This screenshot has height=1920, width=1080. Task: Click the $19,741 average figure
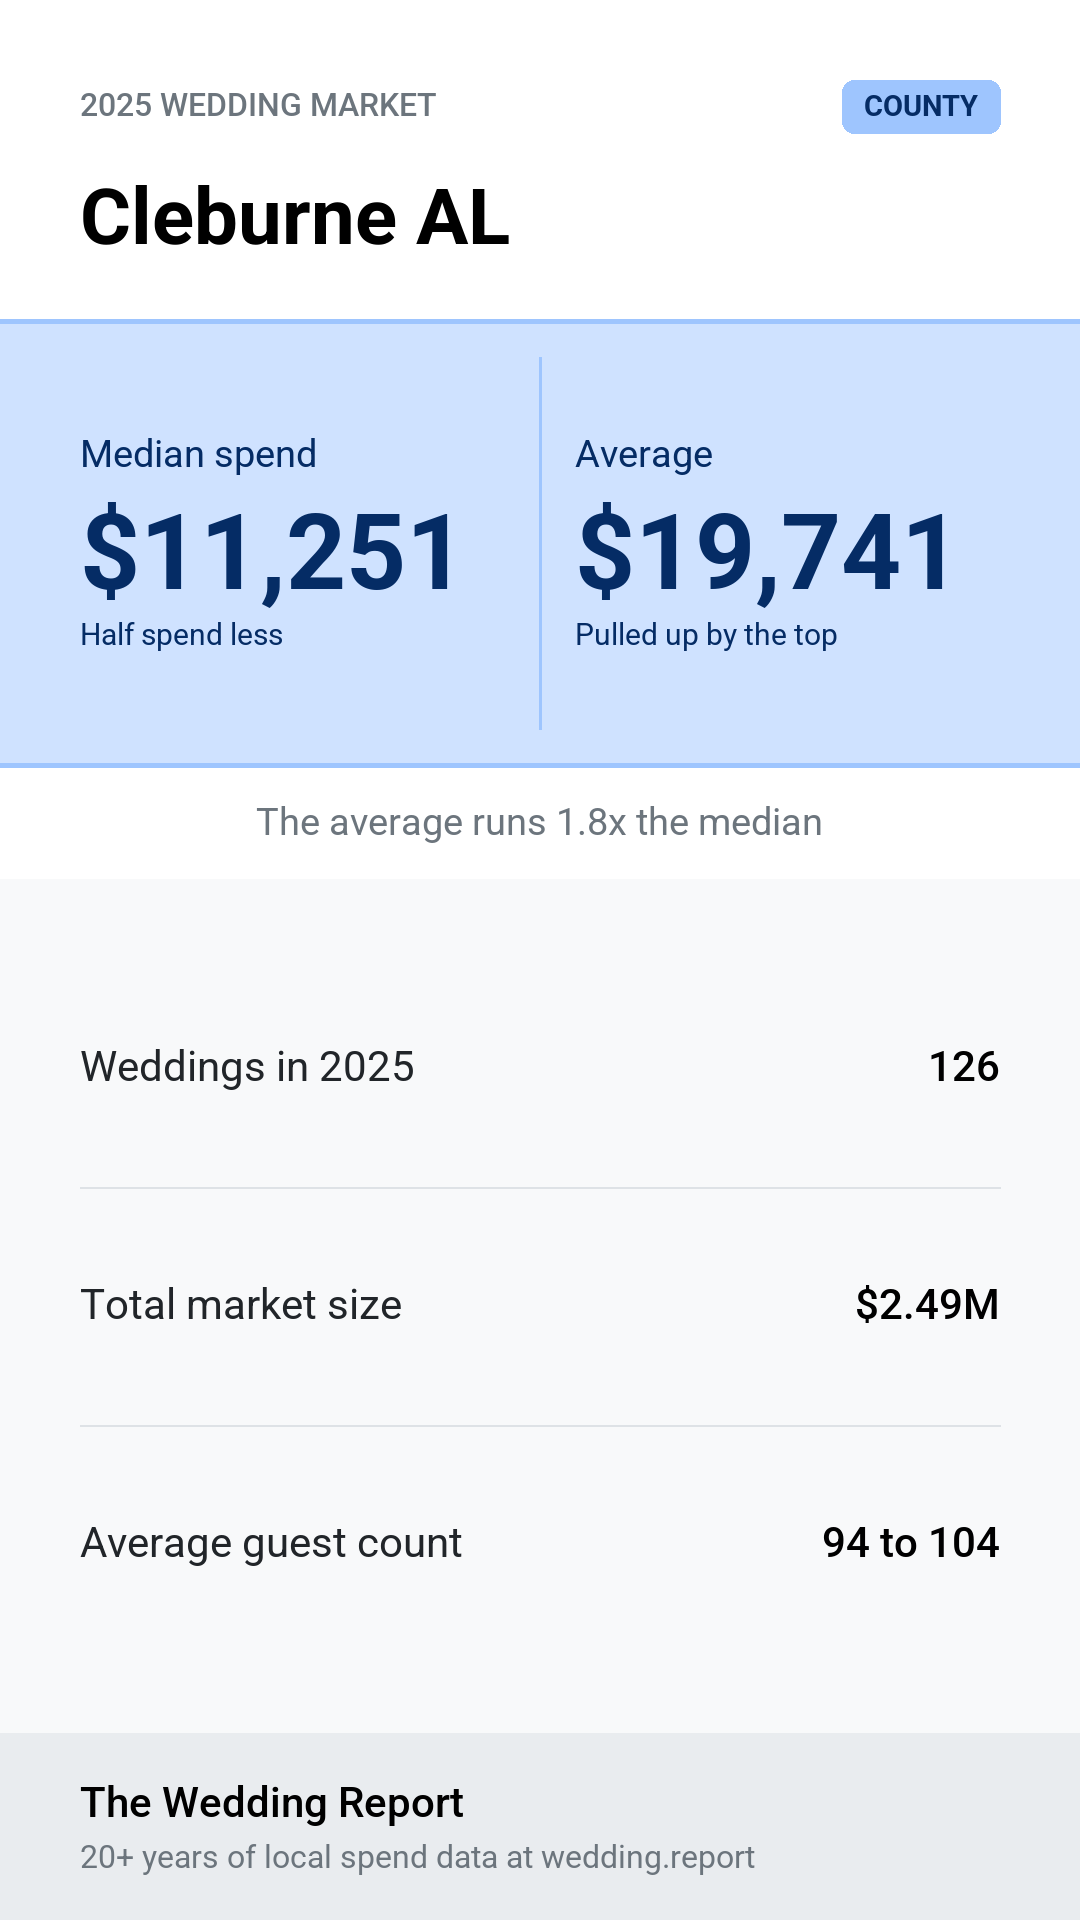click(765, 553)
